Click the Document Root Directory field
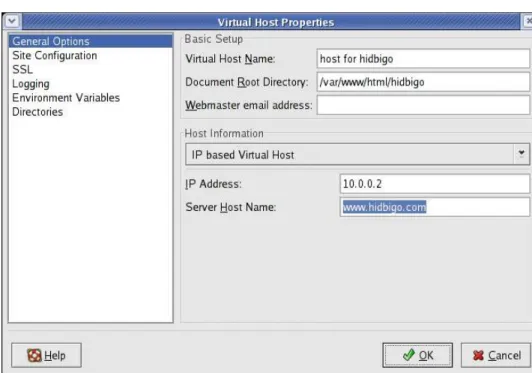Screen dimensions: 532x373 coord(423,82)
